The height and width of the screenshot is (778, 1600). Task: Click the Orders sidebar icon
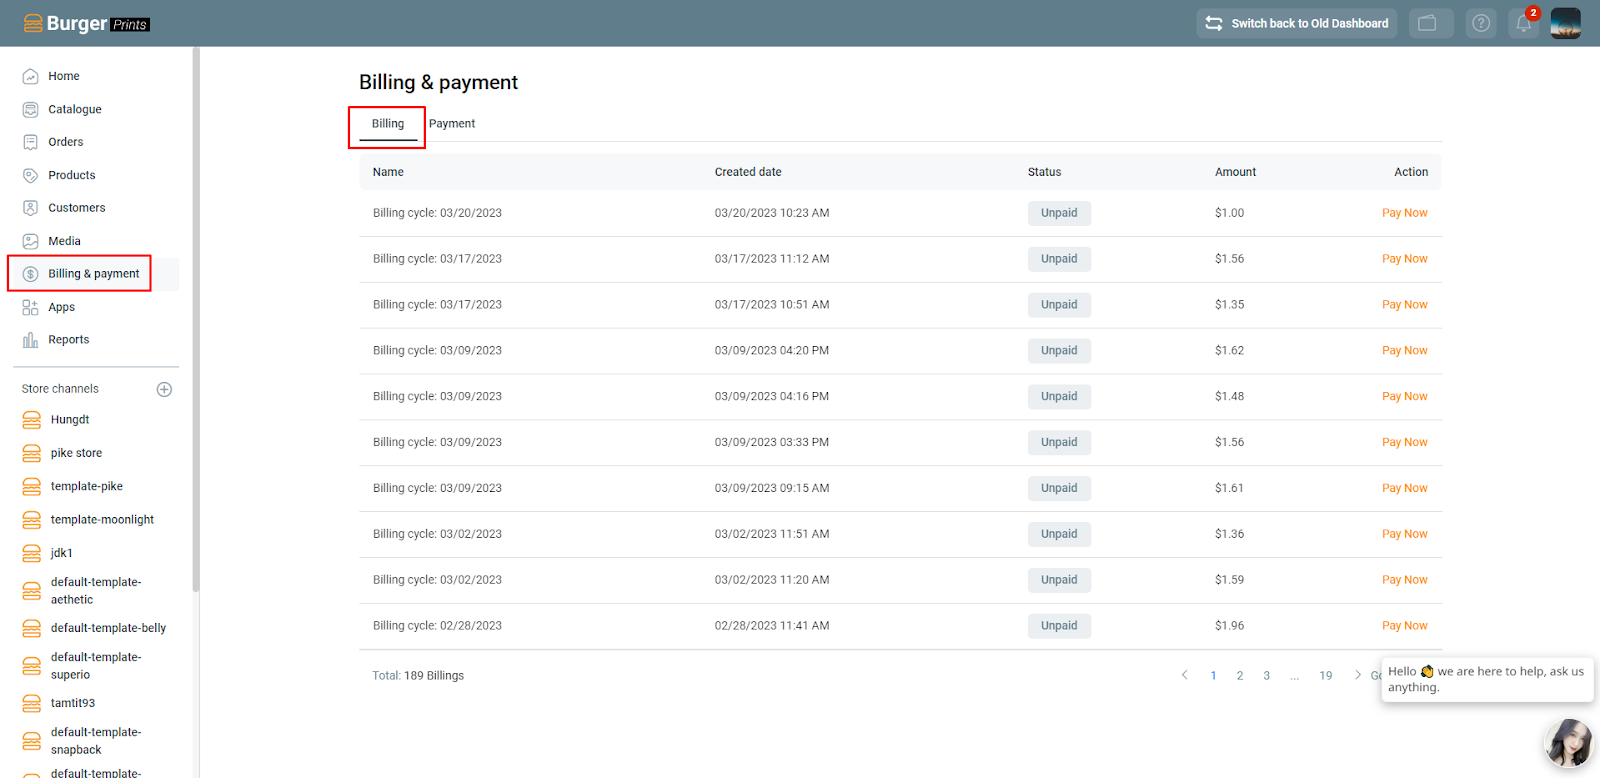31,142
